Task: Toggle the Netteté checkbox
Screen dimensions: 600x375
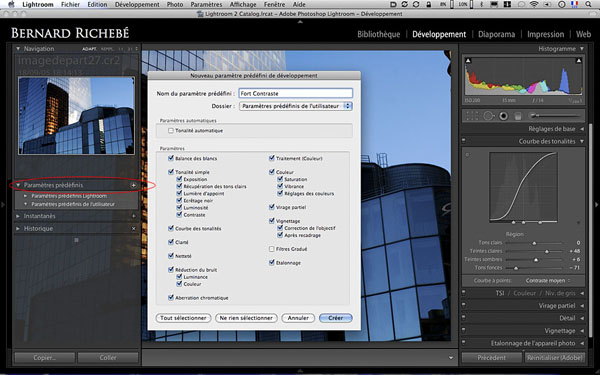Action: [171, 256]
